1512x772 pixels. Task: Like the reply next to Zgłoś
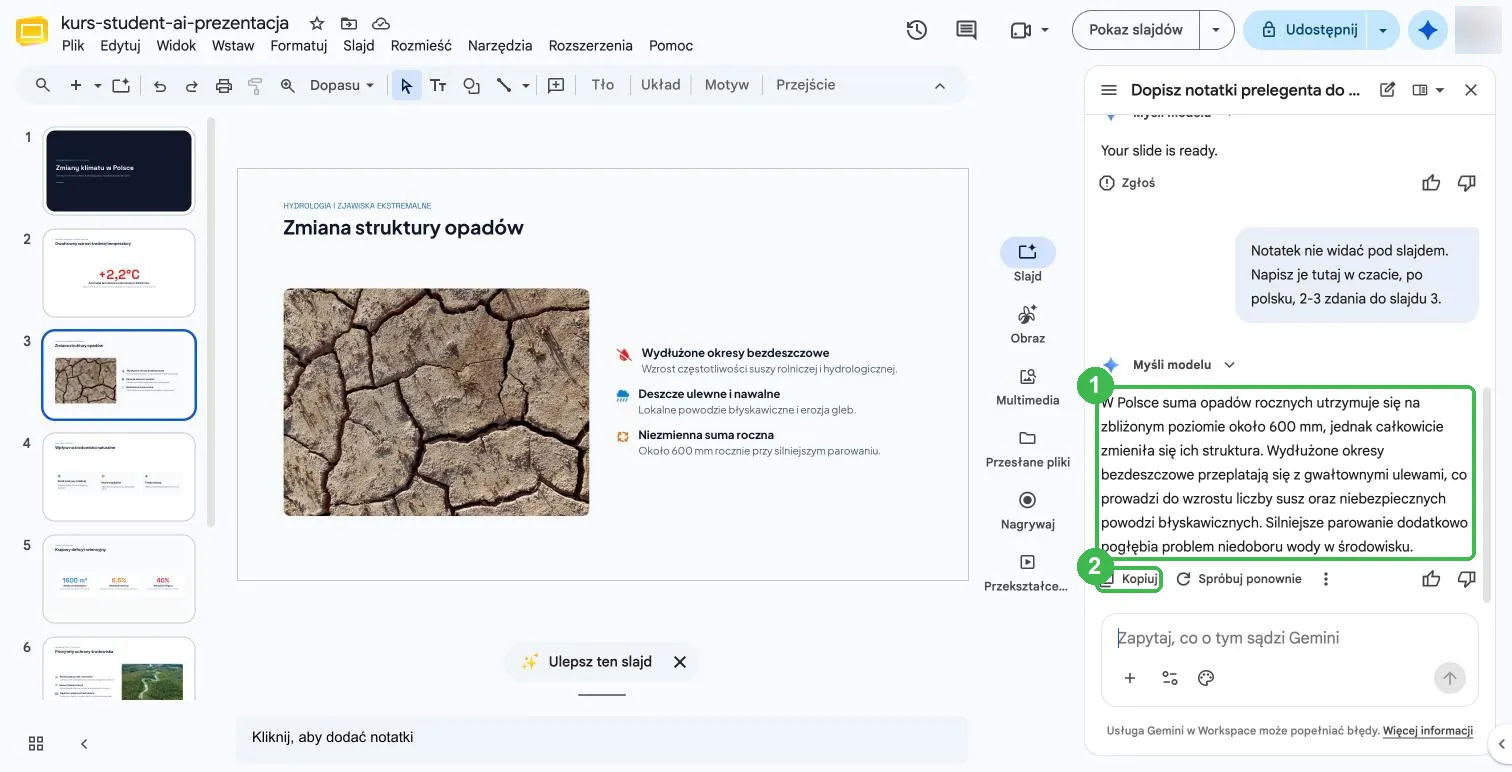tap(1431, 183)
